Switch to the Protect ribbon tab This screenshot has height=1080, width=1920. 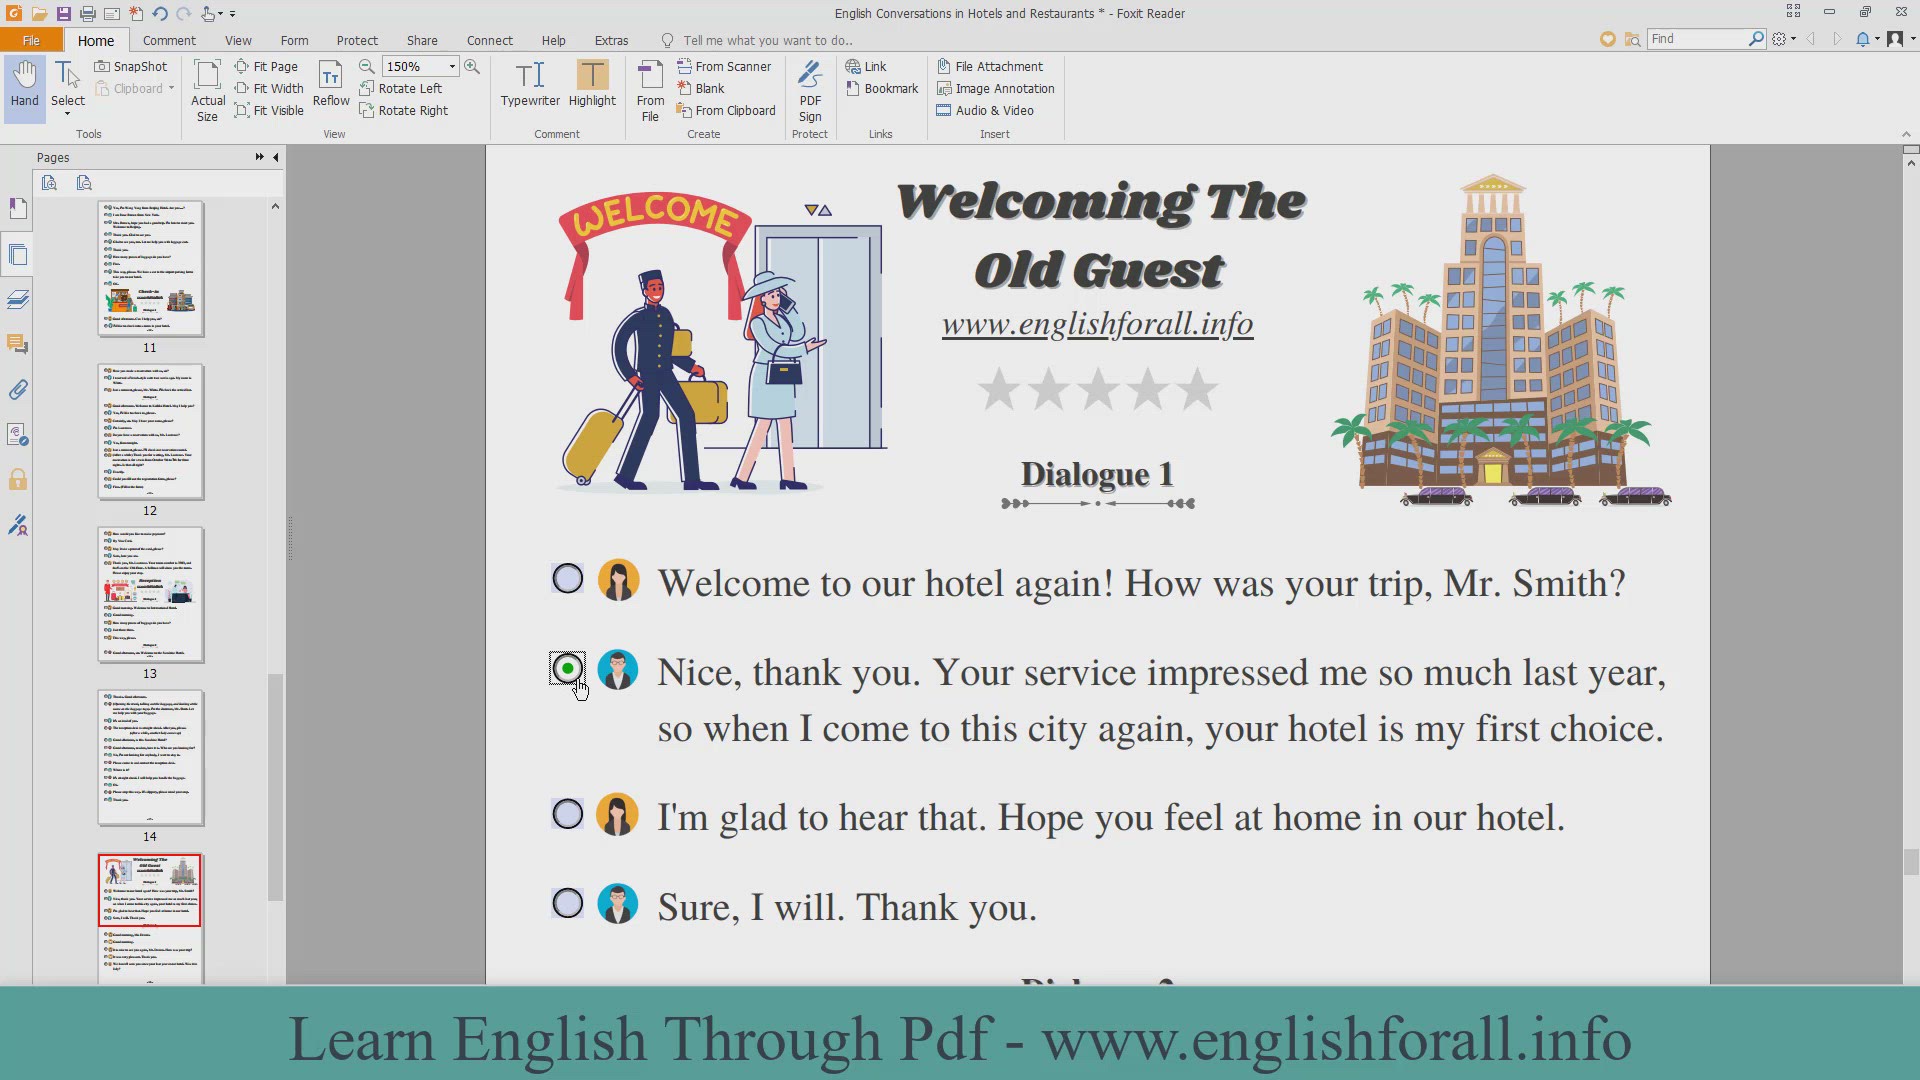(x=357, y=40)
